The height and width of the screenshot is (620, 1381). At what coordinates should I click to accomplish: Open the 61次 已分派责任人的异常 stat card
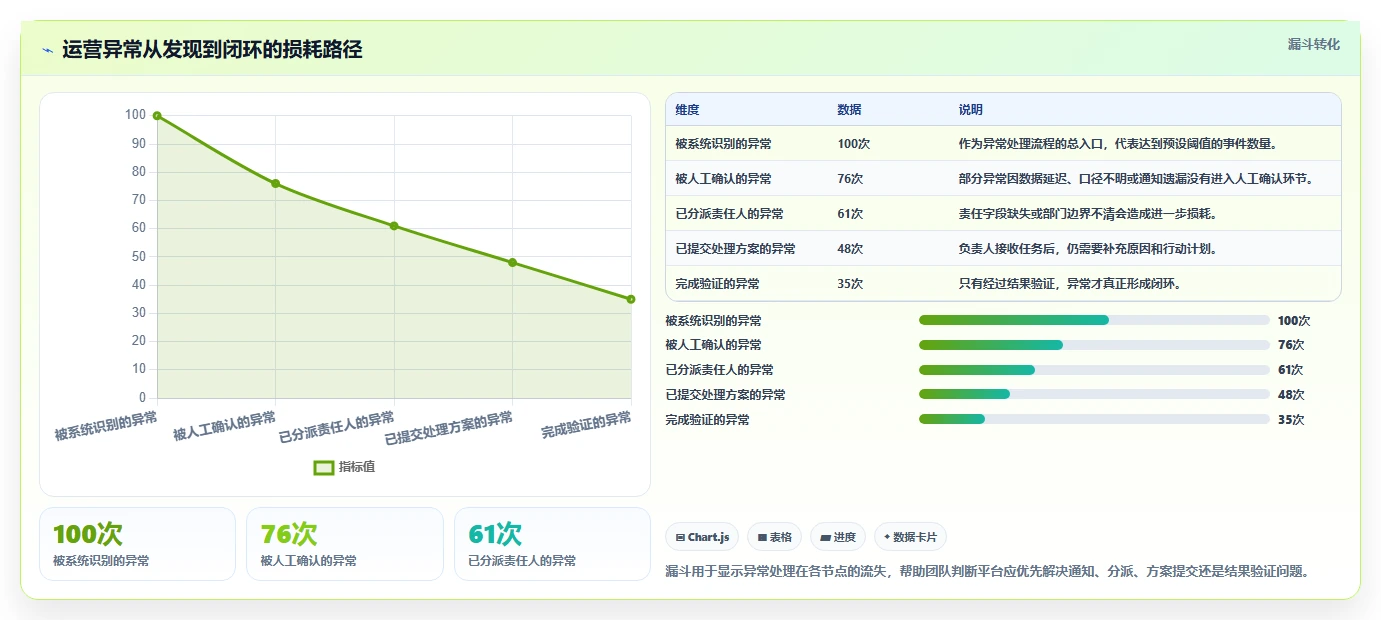coord(552,544)
